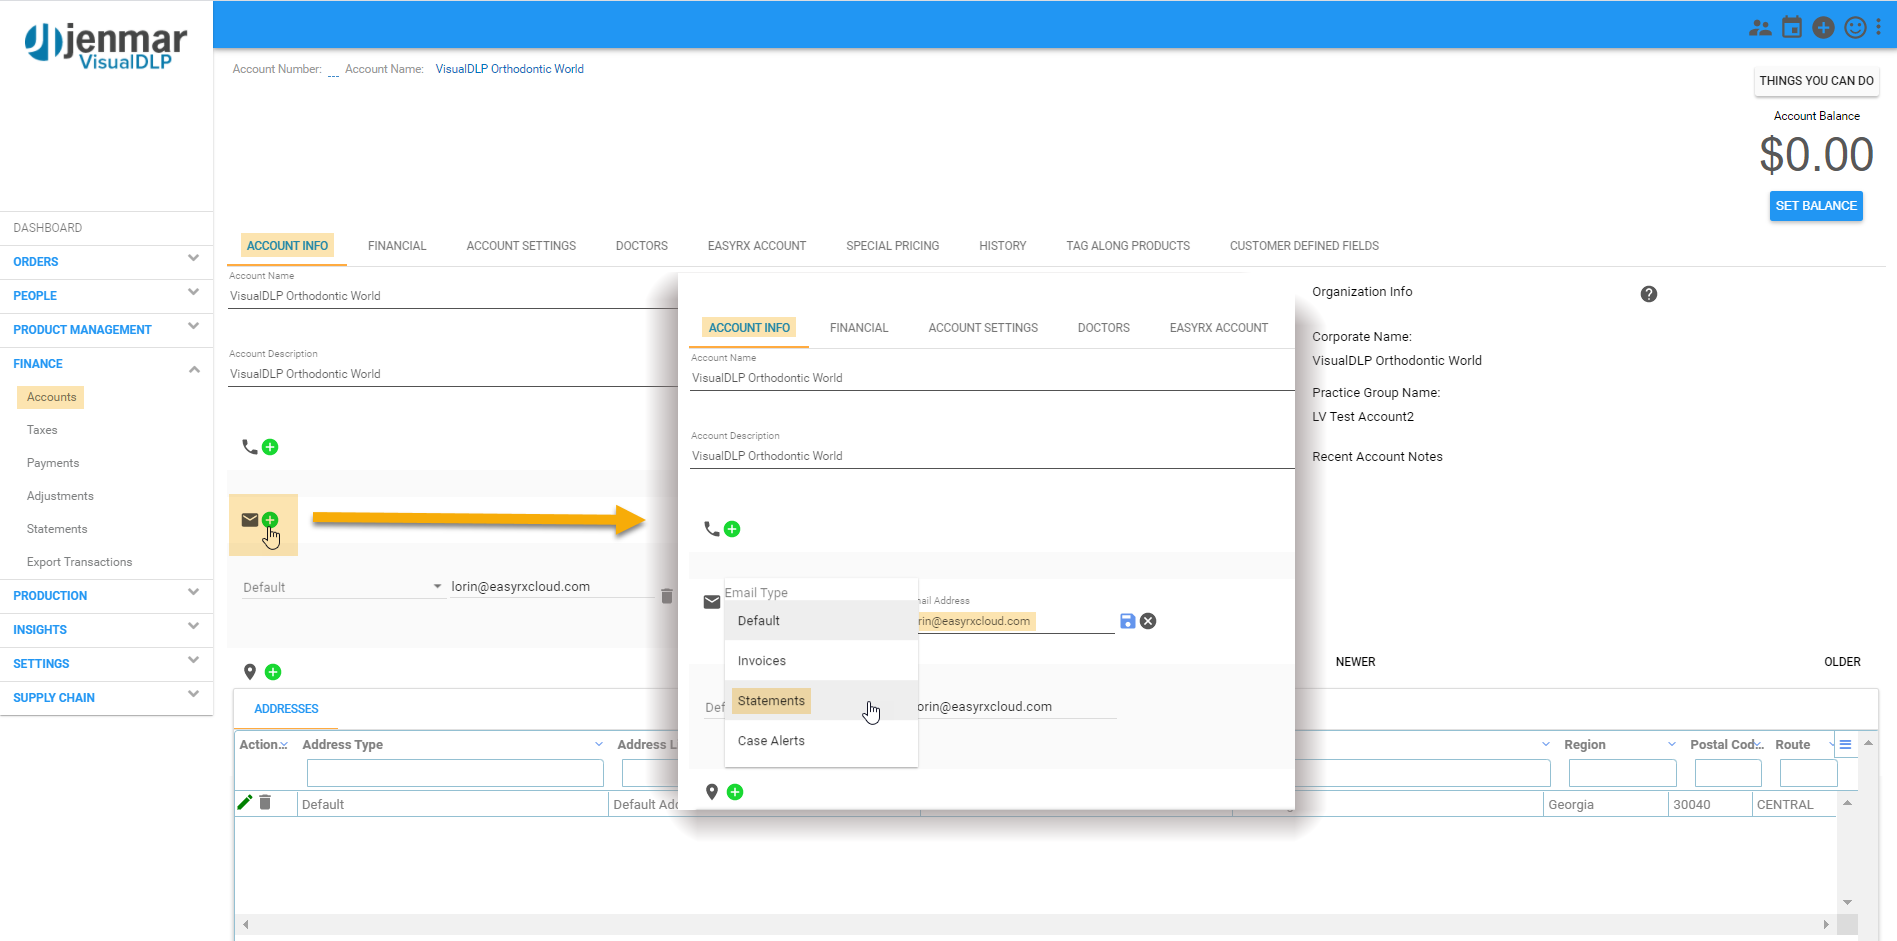This screenshot has width=1897, height=941.
Task: Open Accounts under Finance
Action: point(51,397)
